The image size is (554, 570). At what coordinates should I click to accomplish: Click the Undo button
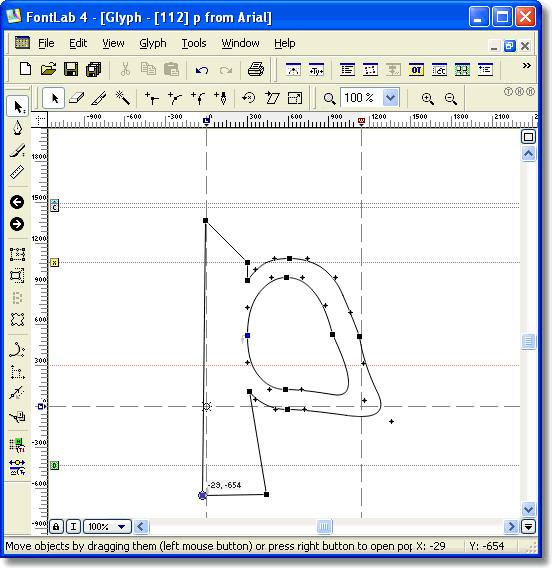point(202,69)
